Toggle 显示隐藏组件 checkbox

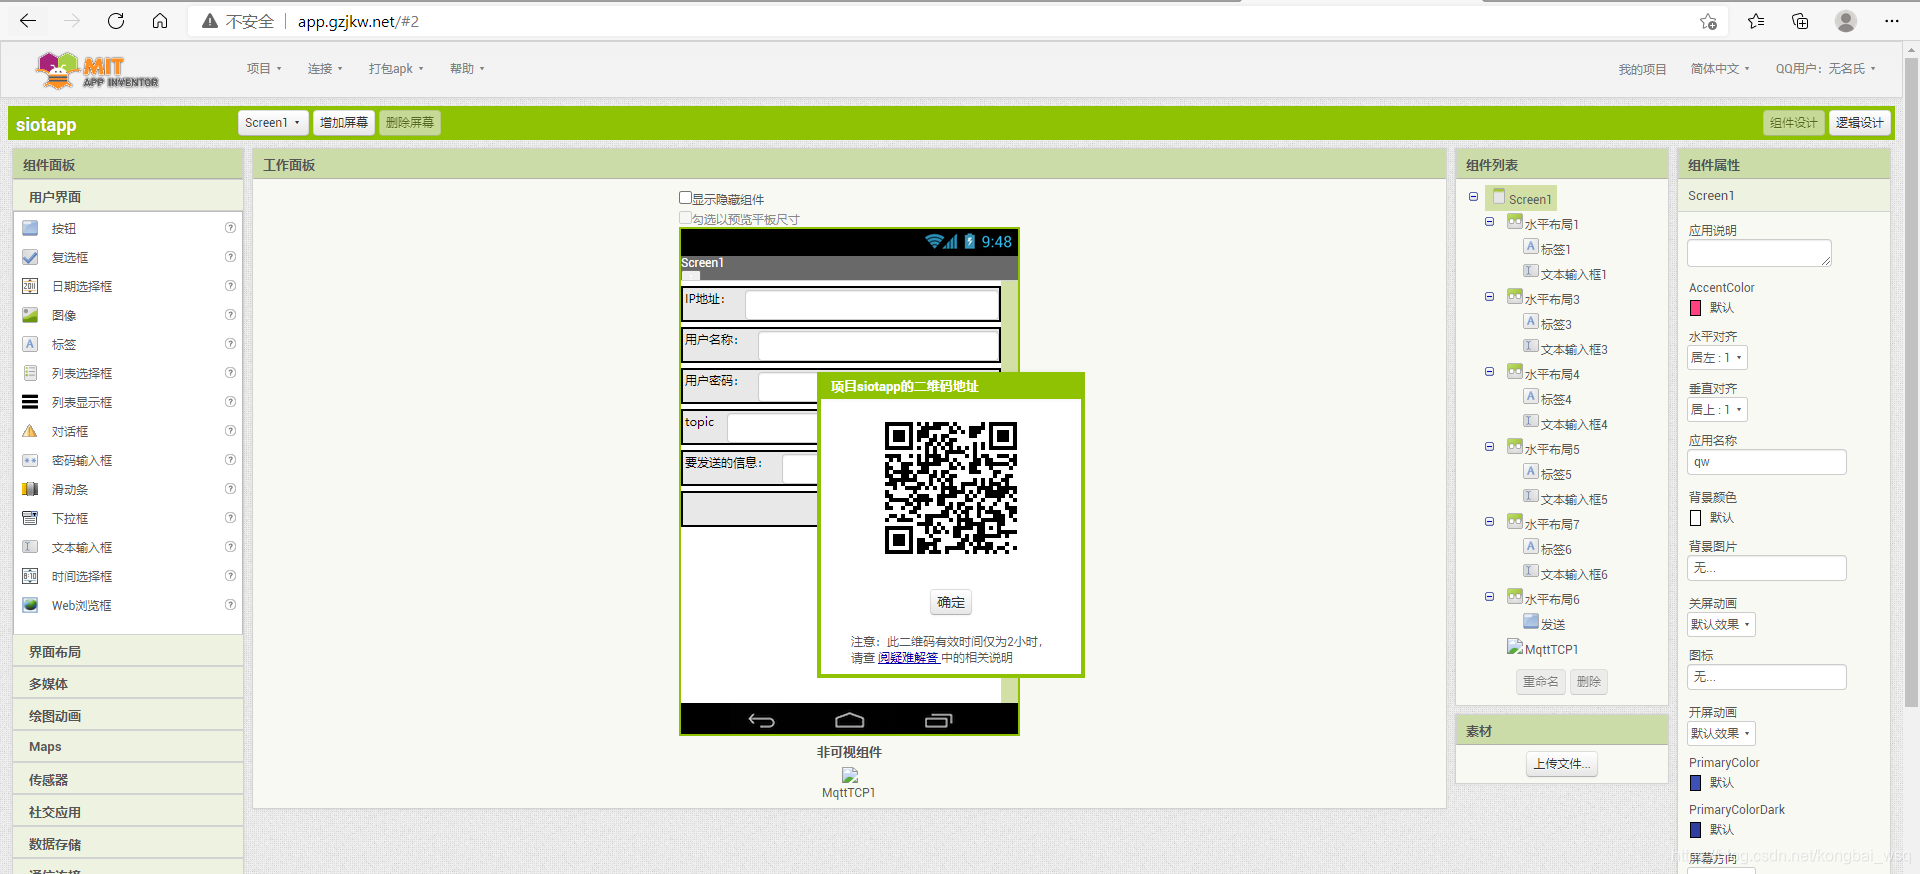(685, 198)
